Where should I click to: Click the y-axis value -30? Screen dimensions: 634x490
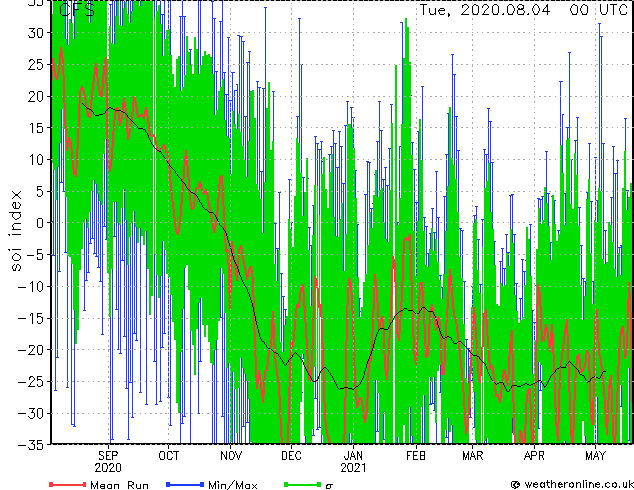31,413
